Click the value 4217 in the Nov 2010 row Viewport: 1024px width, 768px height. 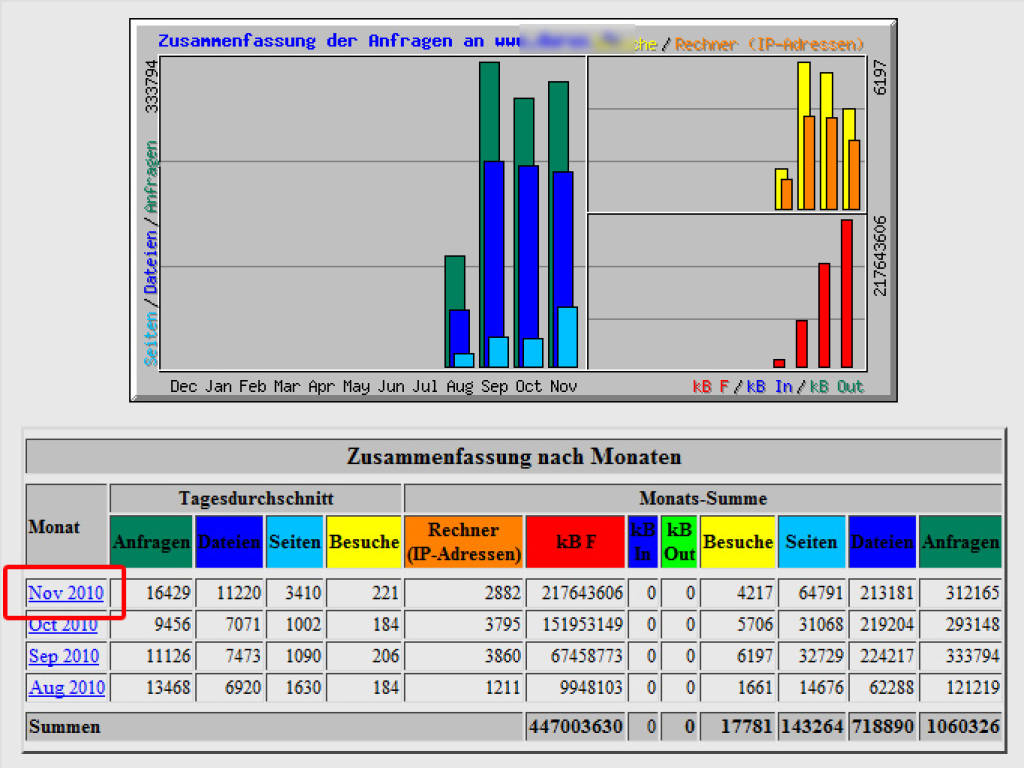pos(755,593)
